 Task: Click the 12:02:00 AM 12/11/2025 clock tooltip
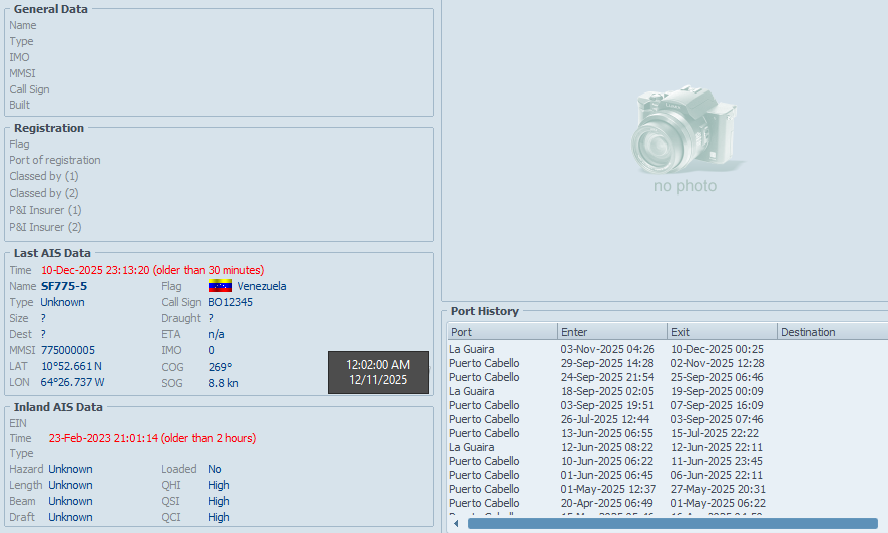(x=378, y=372)
